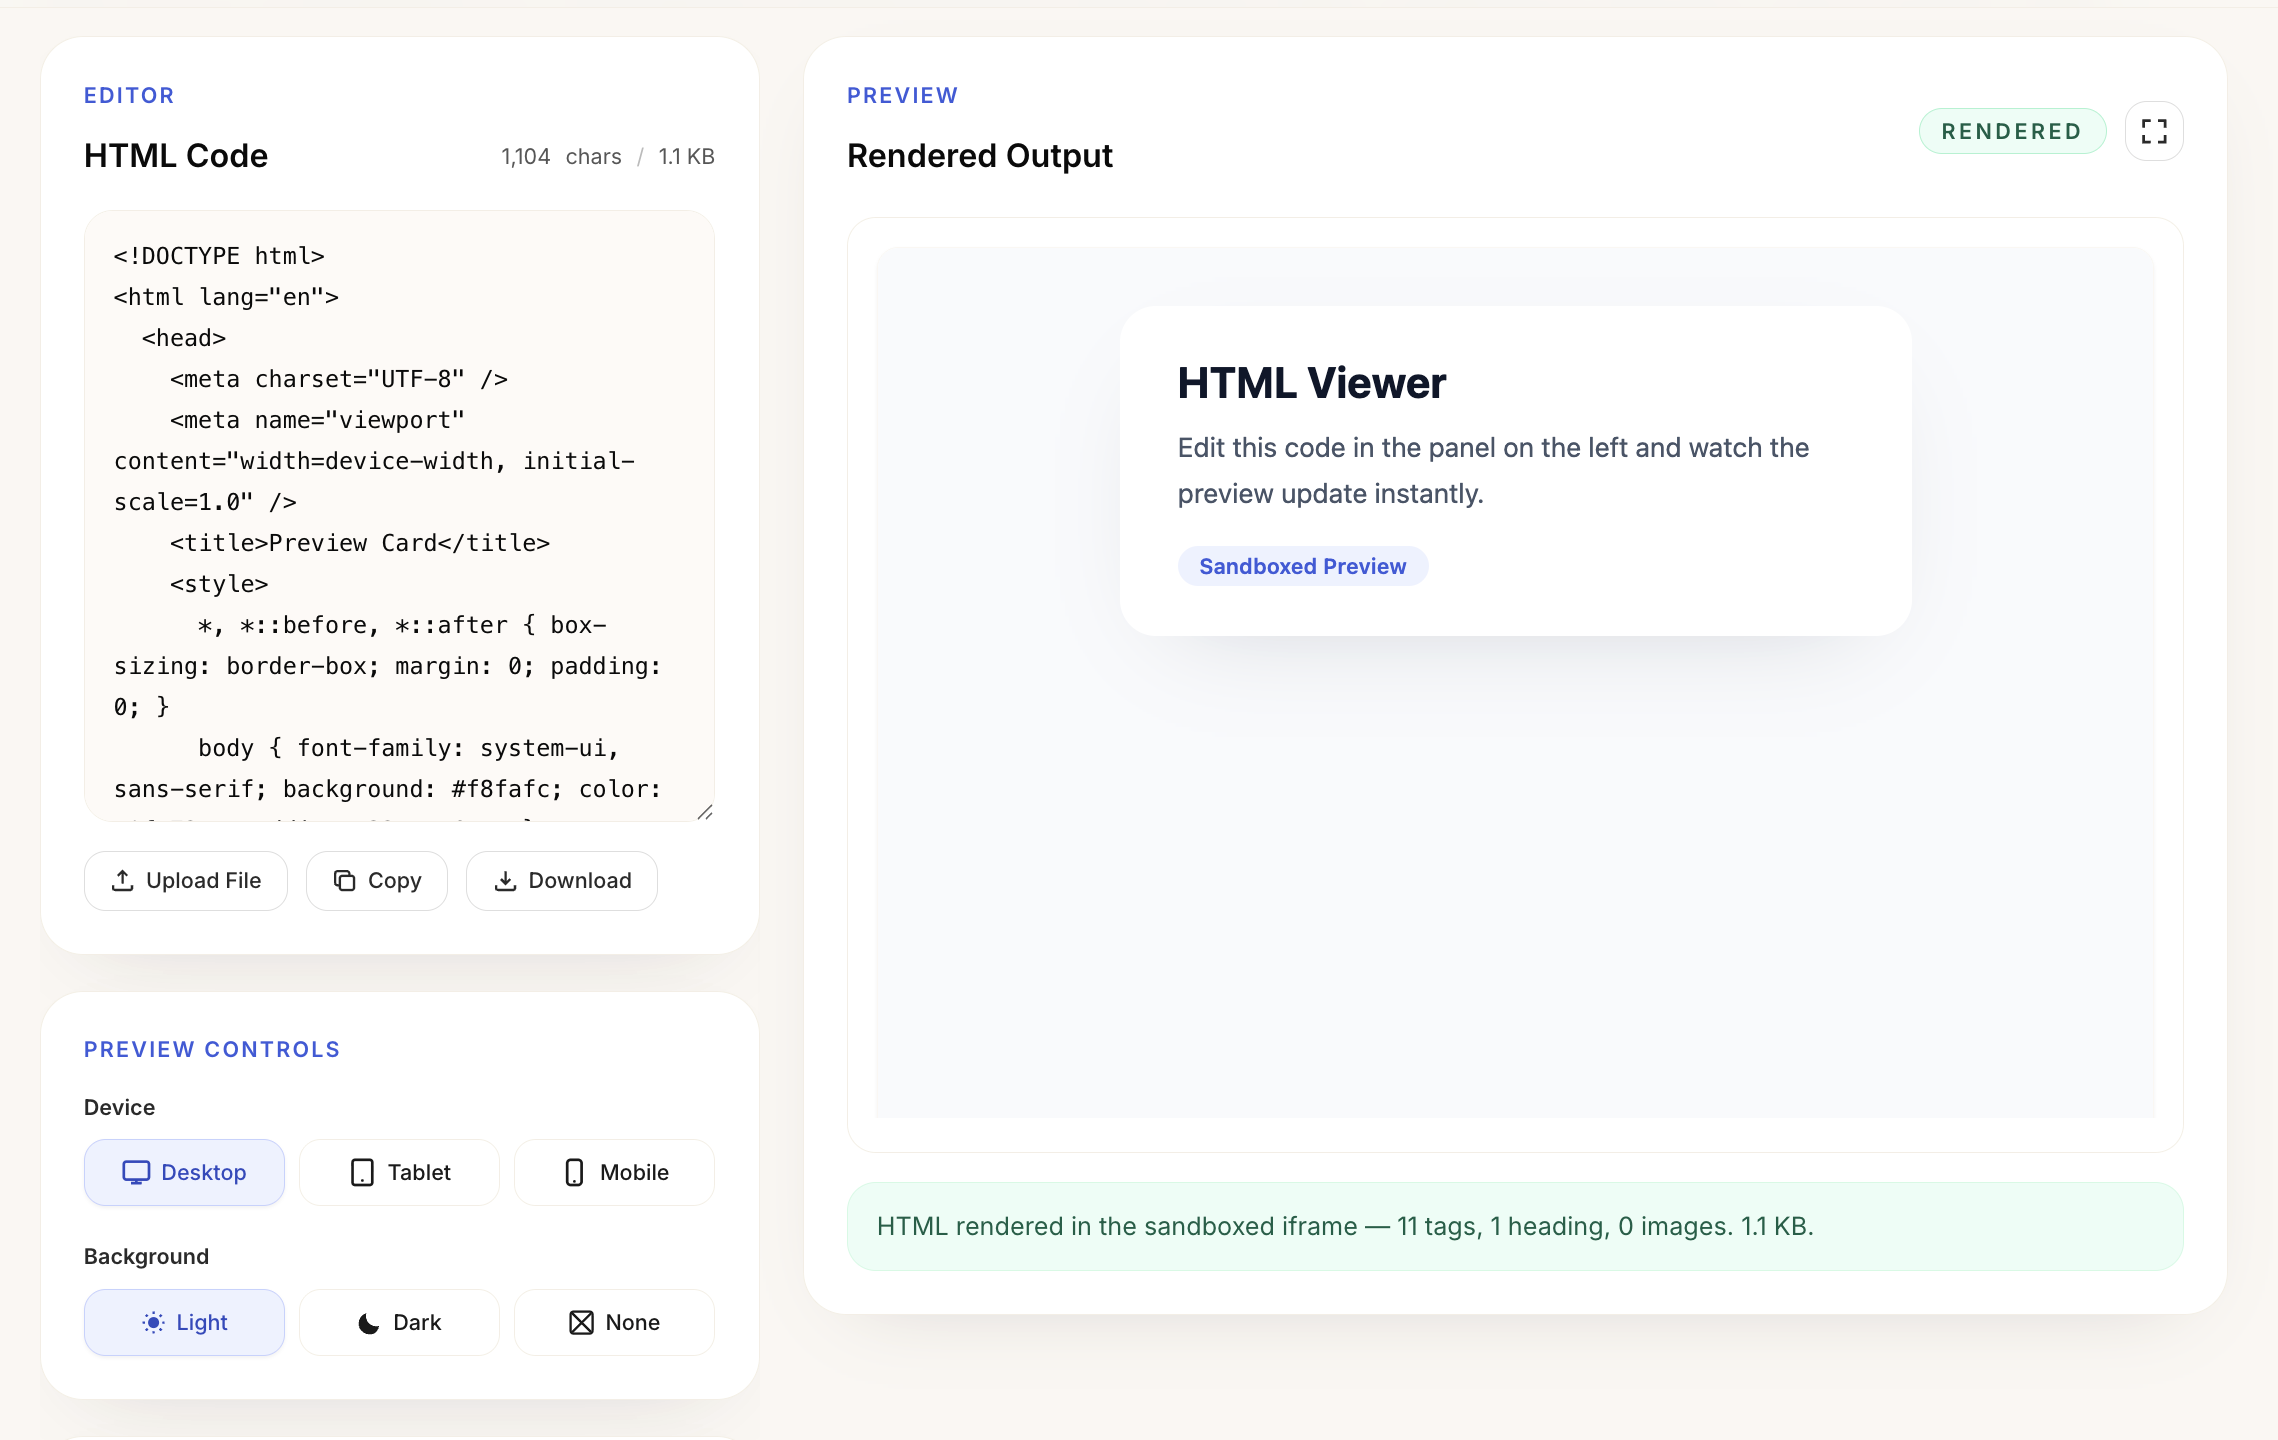Click the editor resize handle corner

coord(705,812)
